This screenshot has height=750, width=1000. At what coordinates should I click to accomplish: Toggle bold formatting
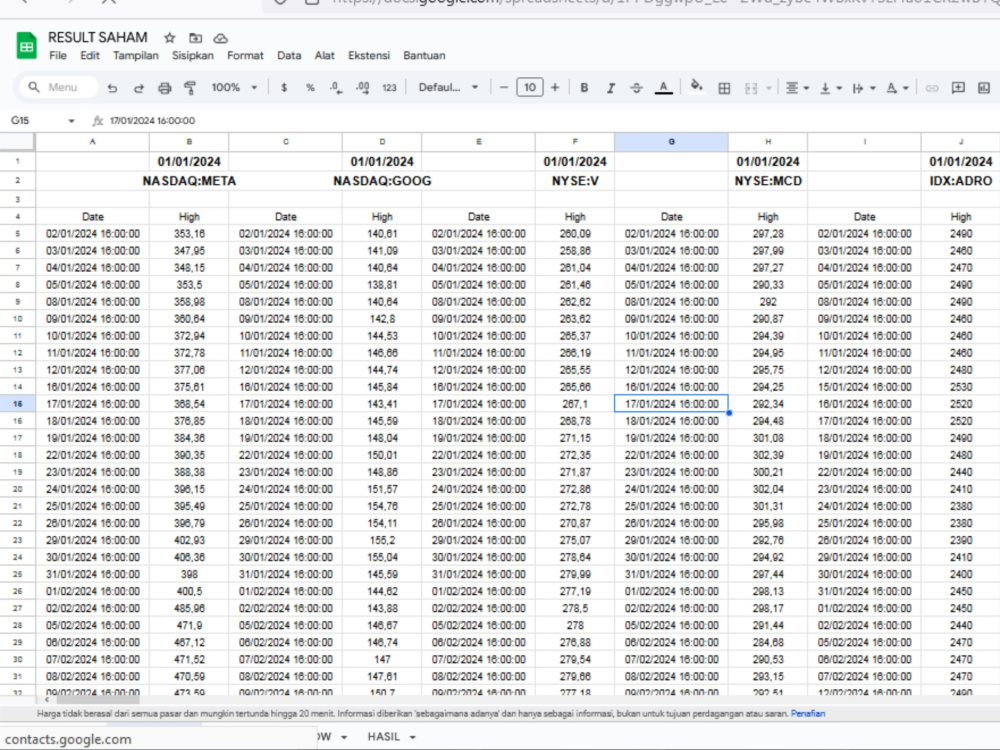coord(584,88)
